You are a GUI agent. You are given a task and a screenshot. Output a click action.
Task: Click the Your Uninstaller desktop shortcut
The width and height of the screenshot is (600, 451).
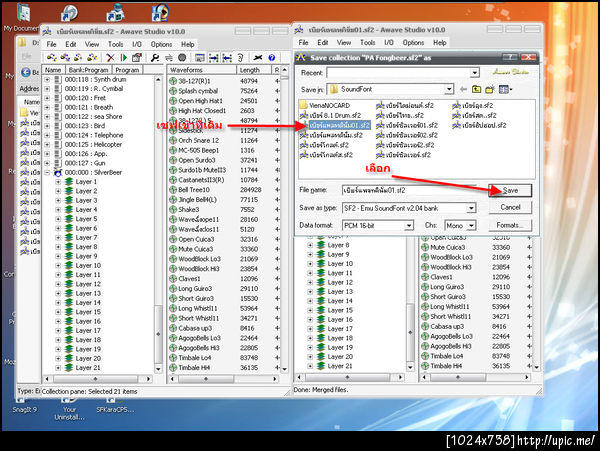(x=69, y=409)
